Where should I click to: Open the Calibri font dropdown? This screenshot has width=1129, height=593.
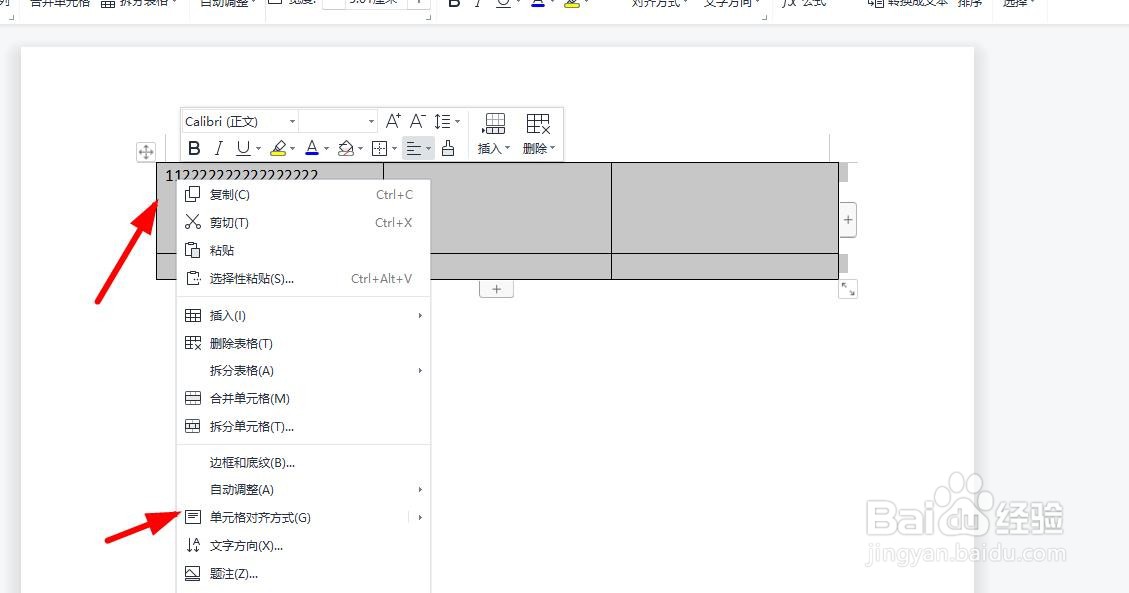(238, 121)
